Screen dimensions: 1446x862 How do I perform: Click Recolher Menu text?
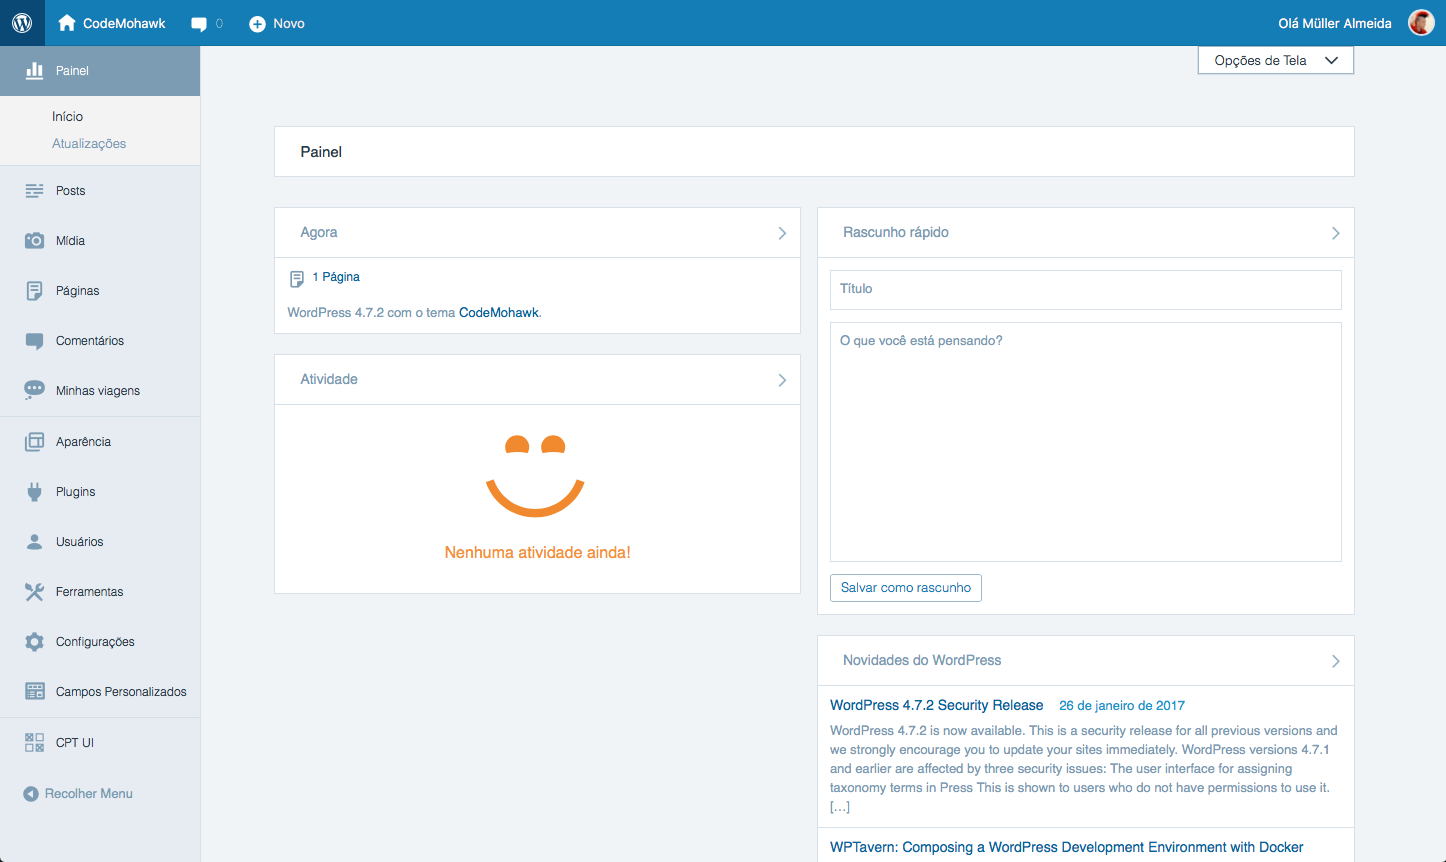89,794
